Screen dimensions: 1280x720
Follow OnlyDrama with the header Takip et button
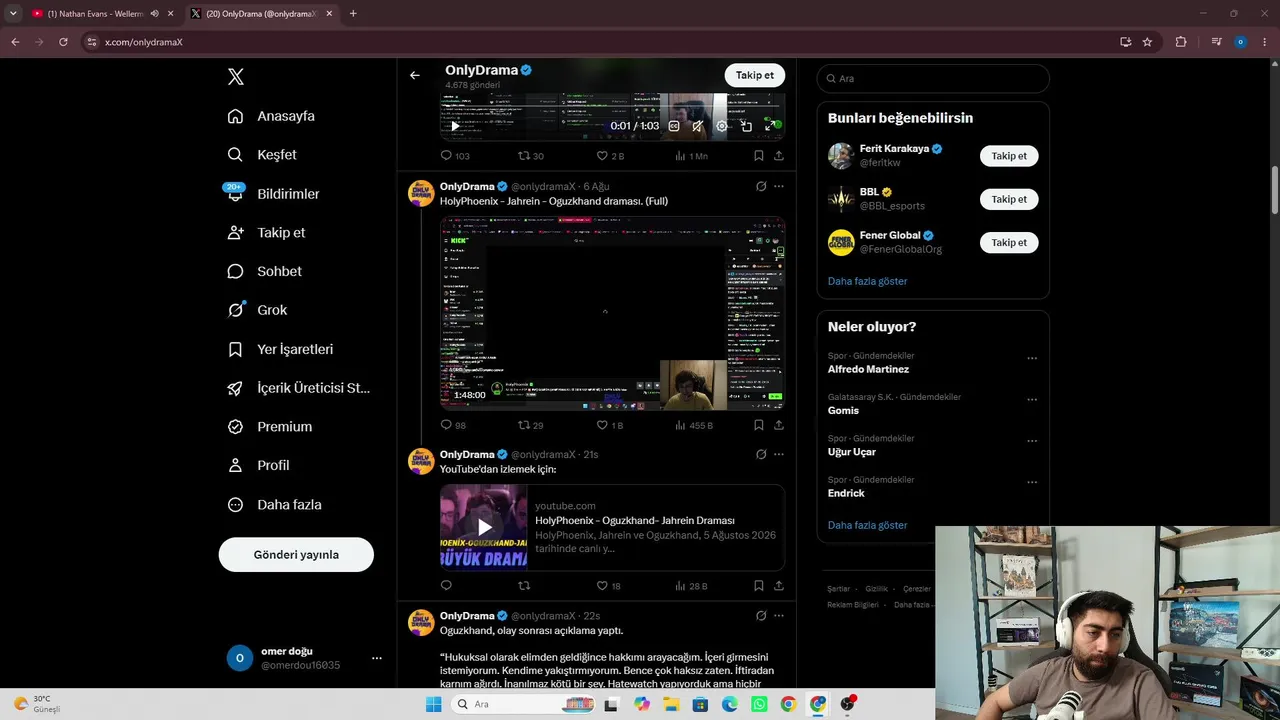[x=755, y=75]
